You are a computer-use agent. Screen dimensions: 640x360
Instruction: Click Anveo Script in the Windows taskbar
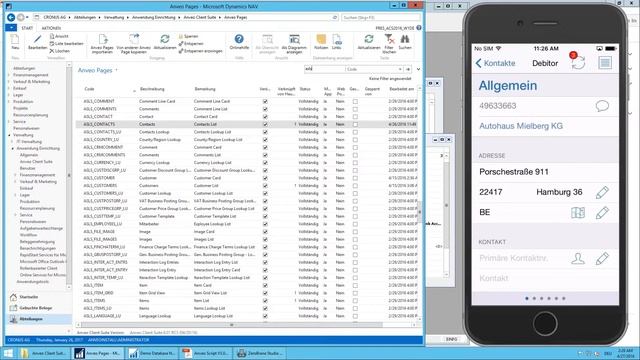coord(207,353)
